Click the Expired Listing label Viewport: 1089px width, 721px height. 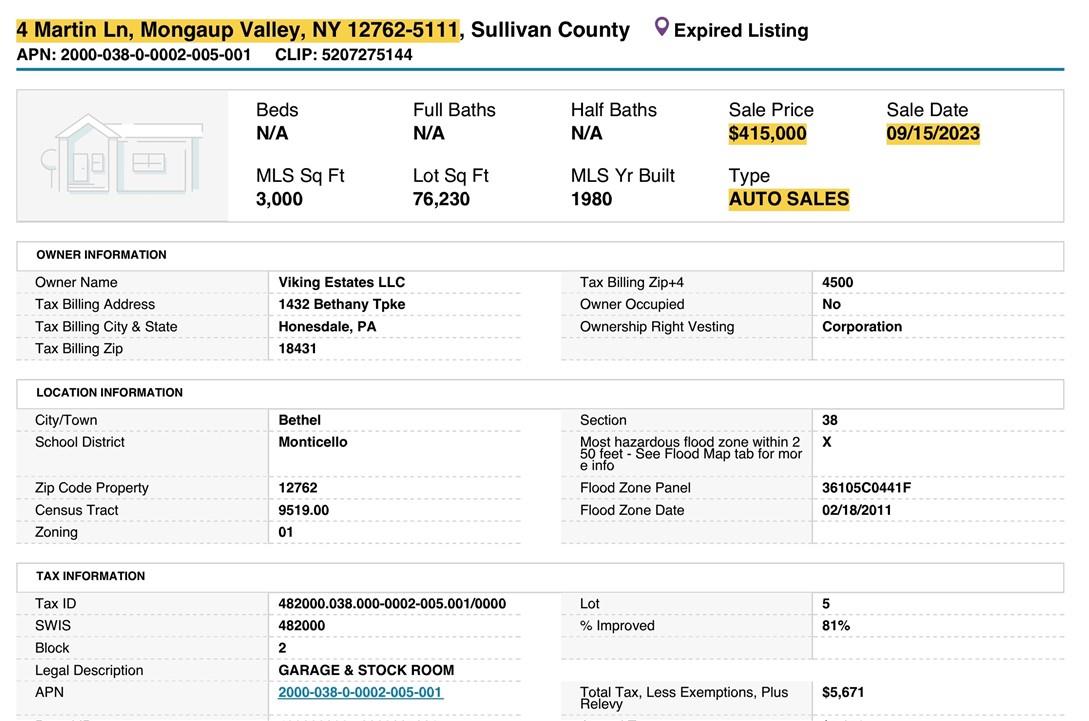pos(741,31)
